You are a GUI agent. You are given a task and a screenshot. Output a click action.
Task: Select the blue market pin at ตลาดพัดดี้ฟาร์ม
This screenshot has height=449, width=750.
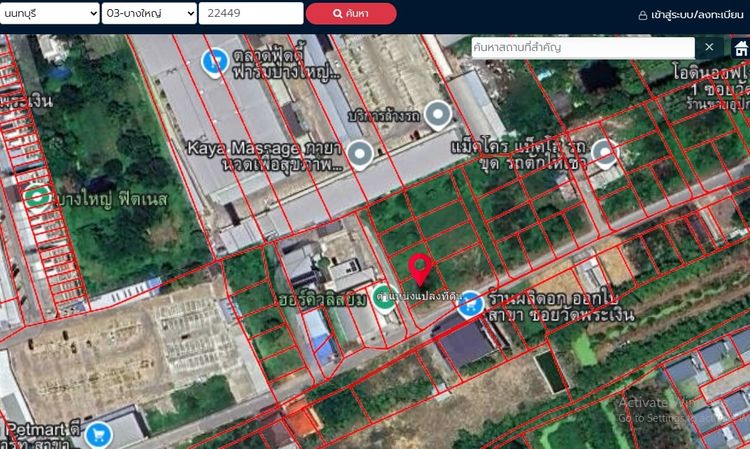(x=214, y=62)
